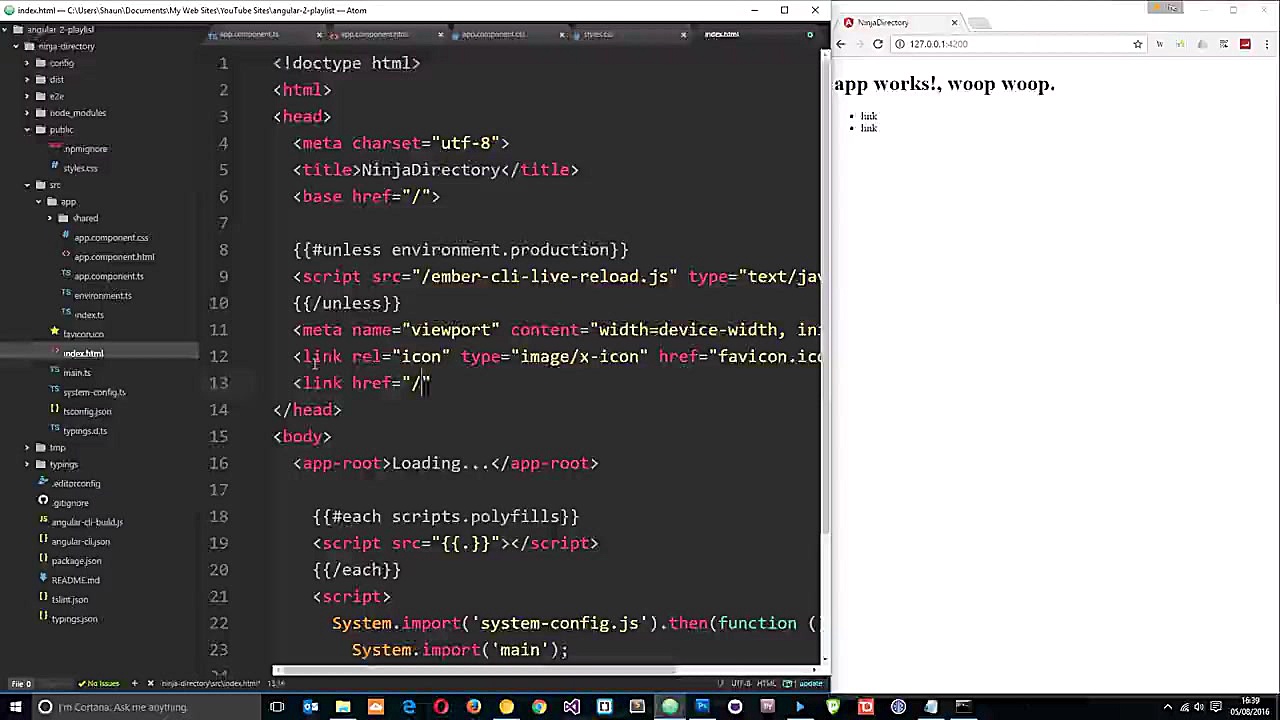
Task: Expand the node_modules folder
Action: [27, 112]
